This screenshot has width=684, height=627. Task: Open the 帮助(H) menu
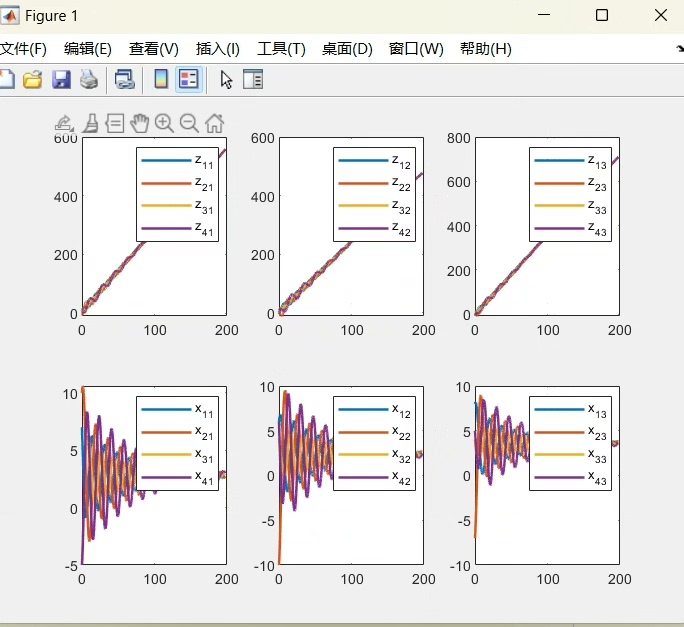tap(486, 48)
